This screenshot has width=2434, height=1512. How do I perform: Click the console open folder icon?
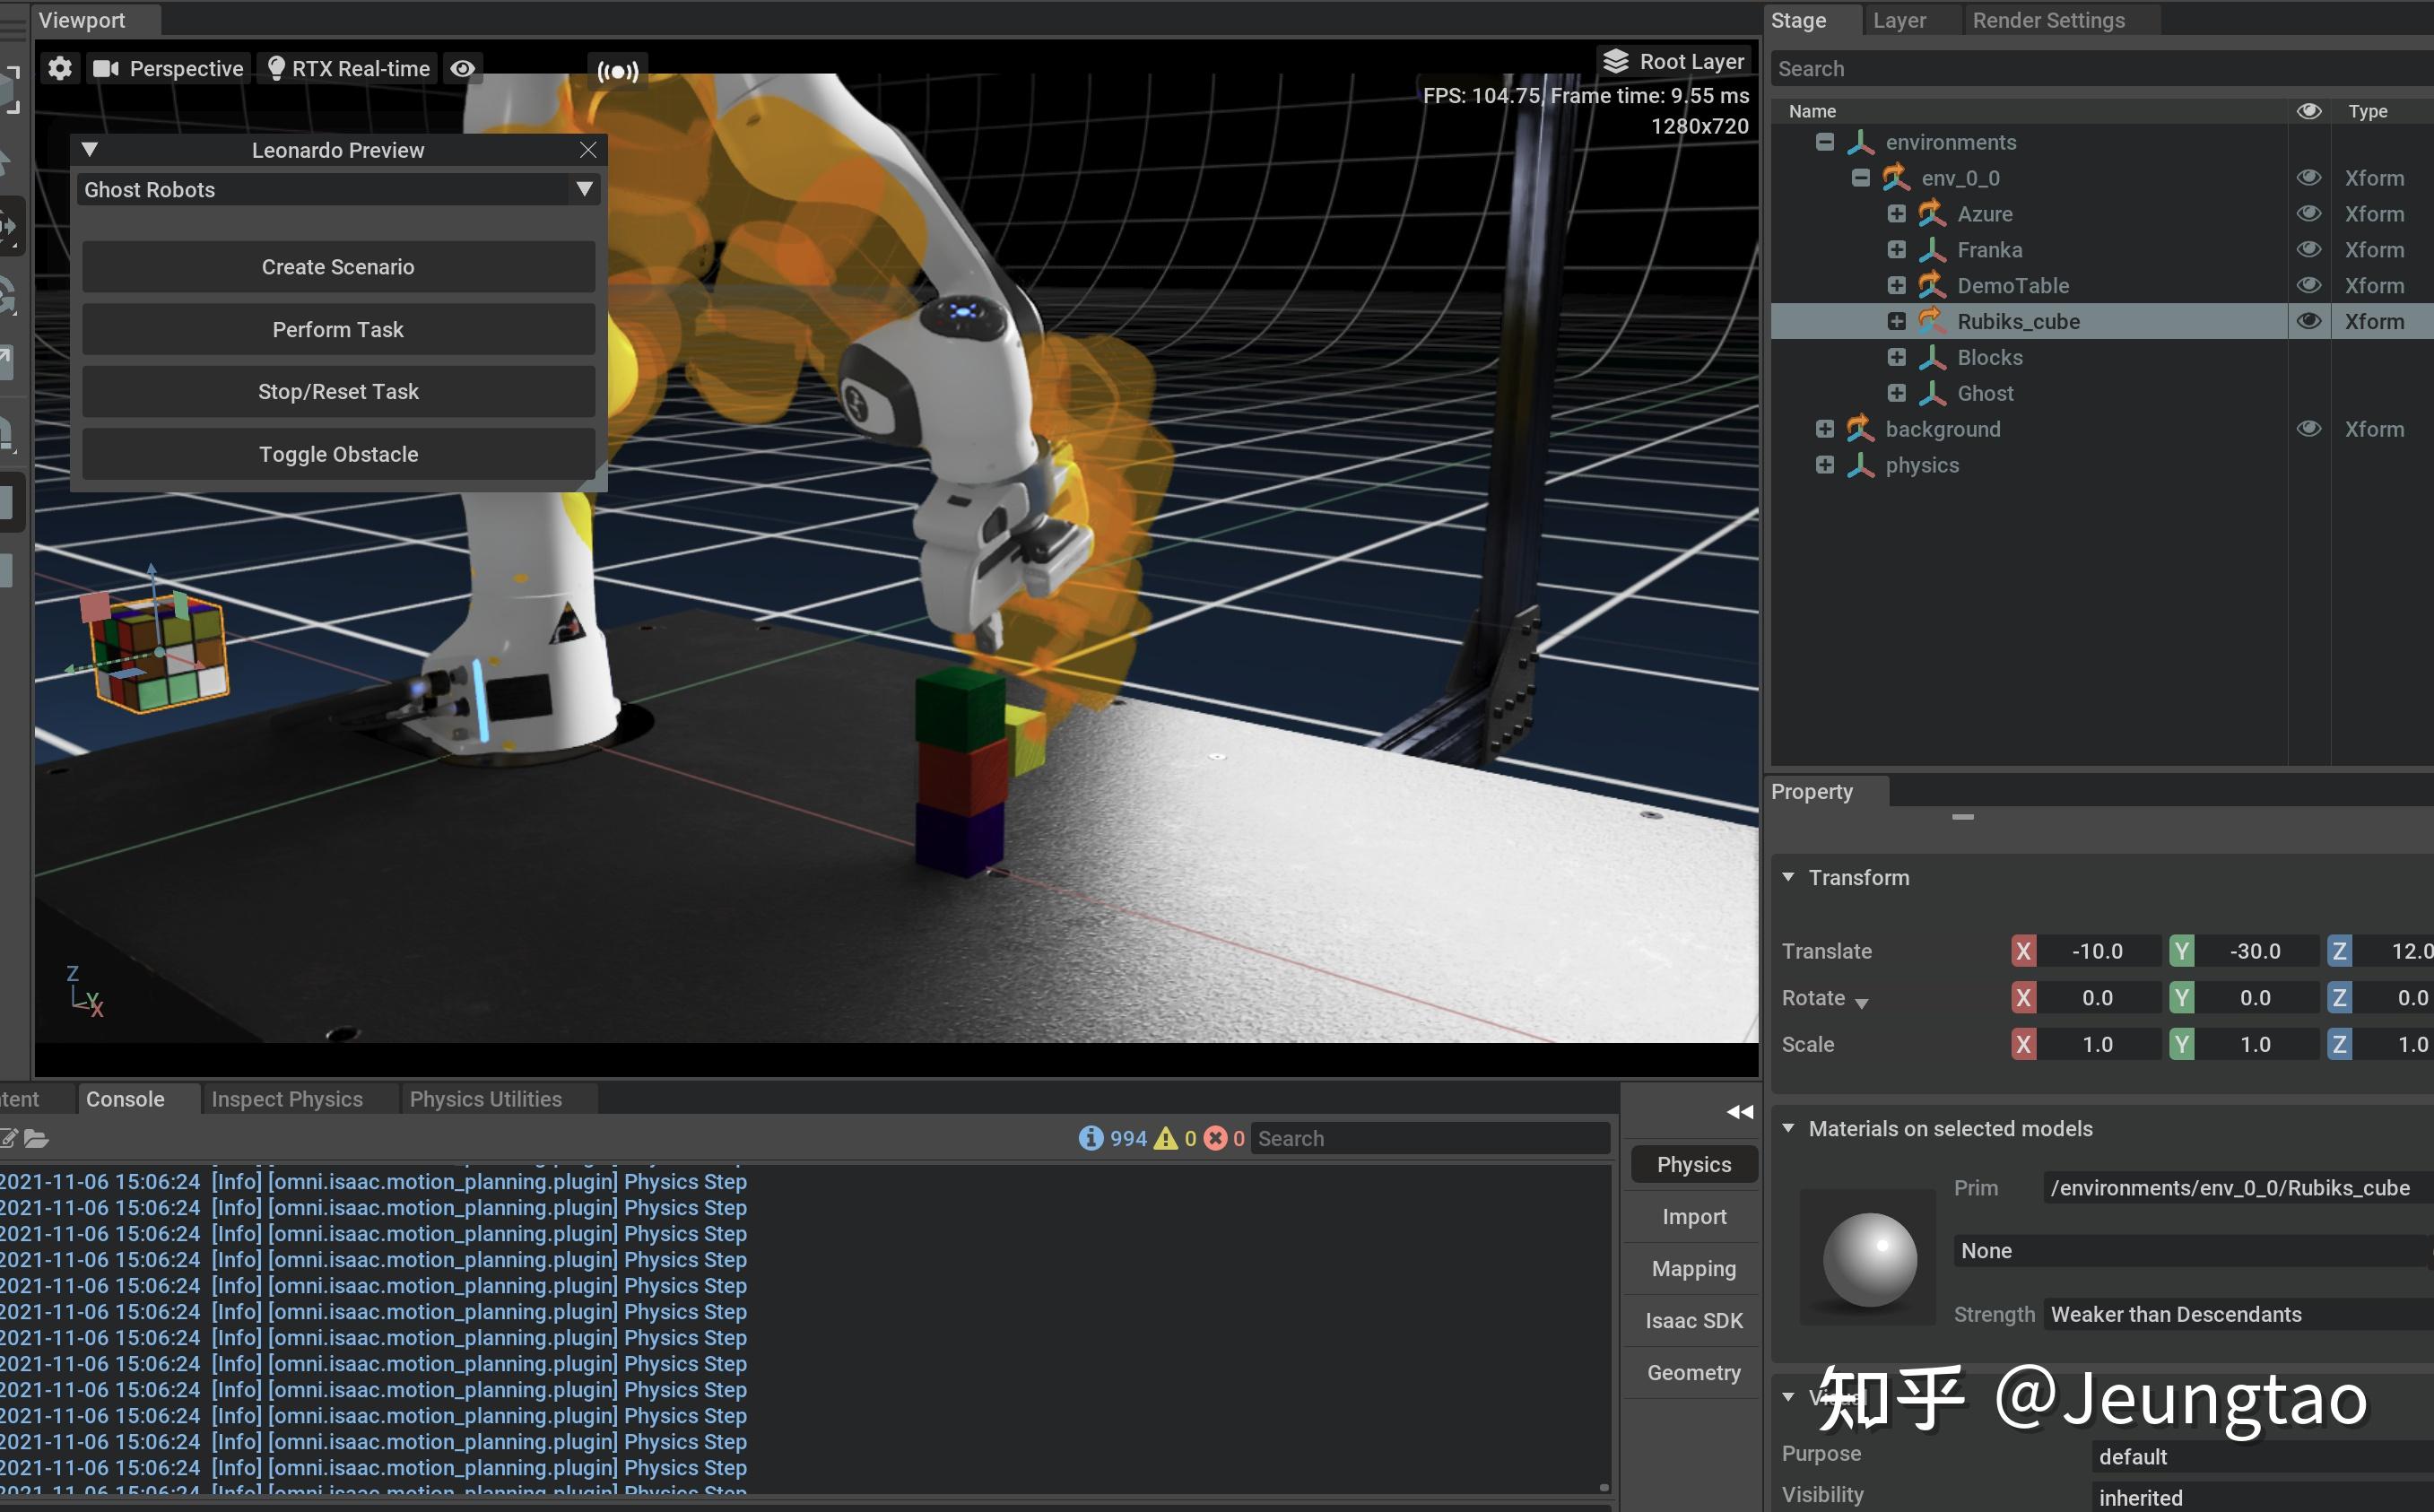(x=36, y=1138)
